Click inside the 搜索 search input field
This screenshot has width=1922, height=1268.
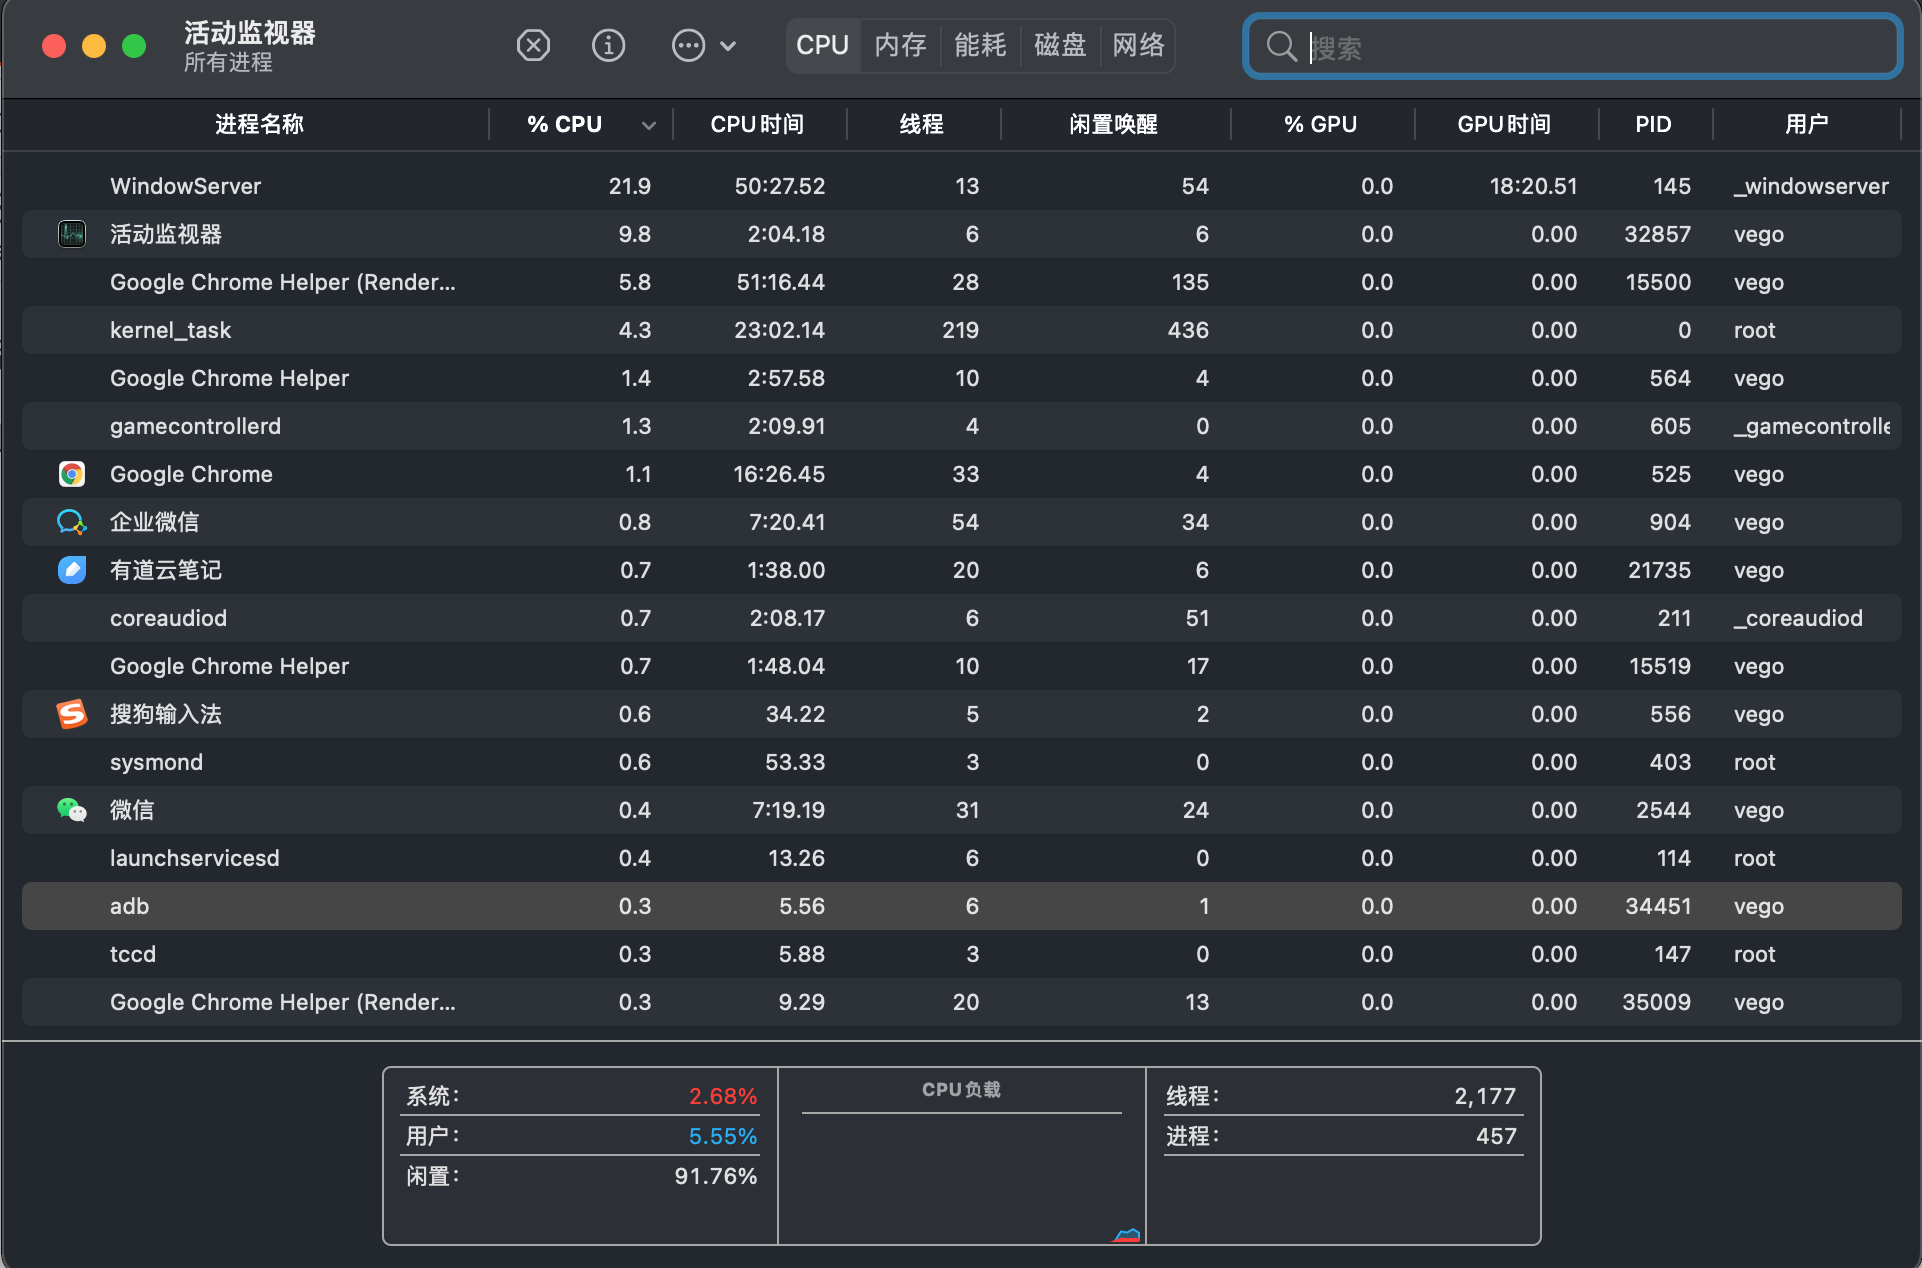(1570, 46)
